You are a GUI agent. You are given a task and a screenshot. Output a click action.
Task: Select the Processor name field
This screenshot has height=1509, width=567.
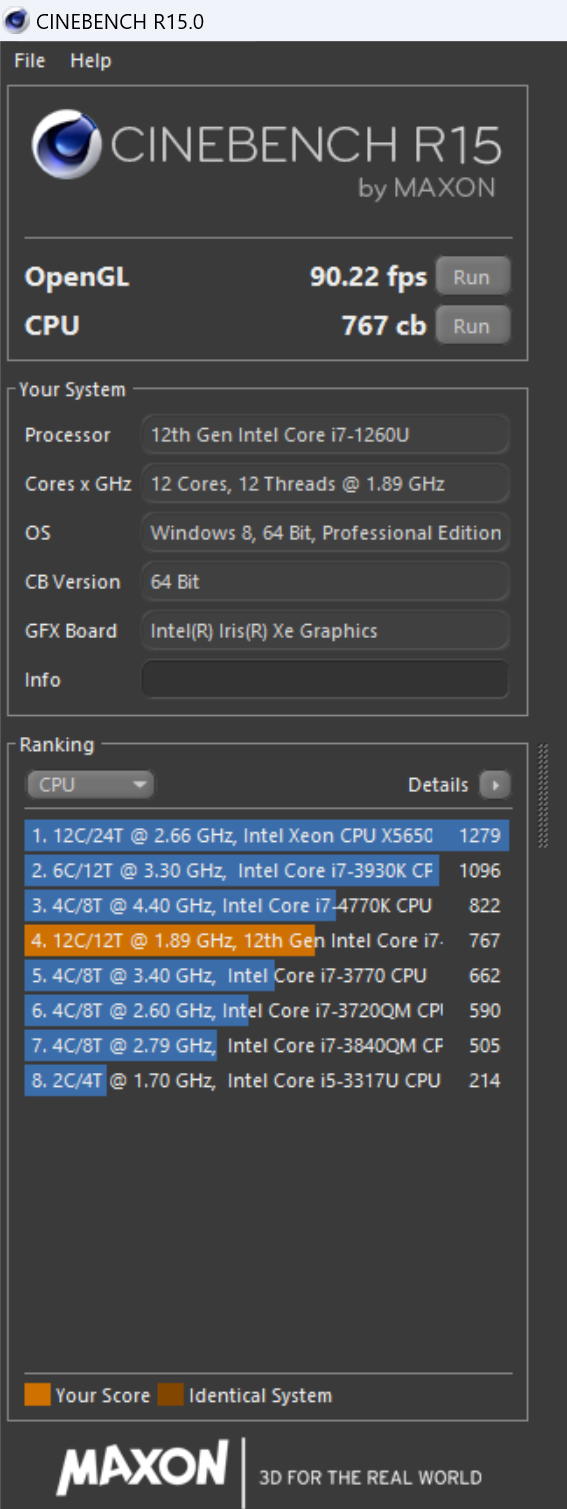click(x=325, y=435)
